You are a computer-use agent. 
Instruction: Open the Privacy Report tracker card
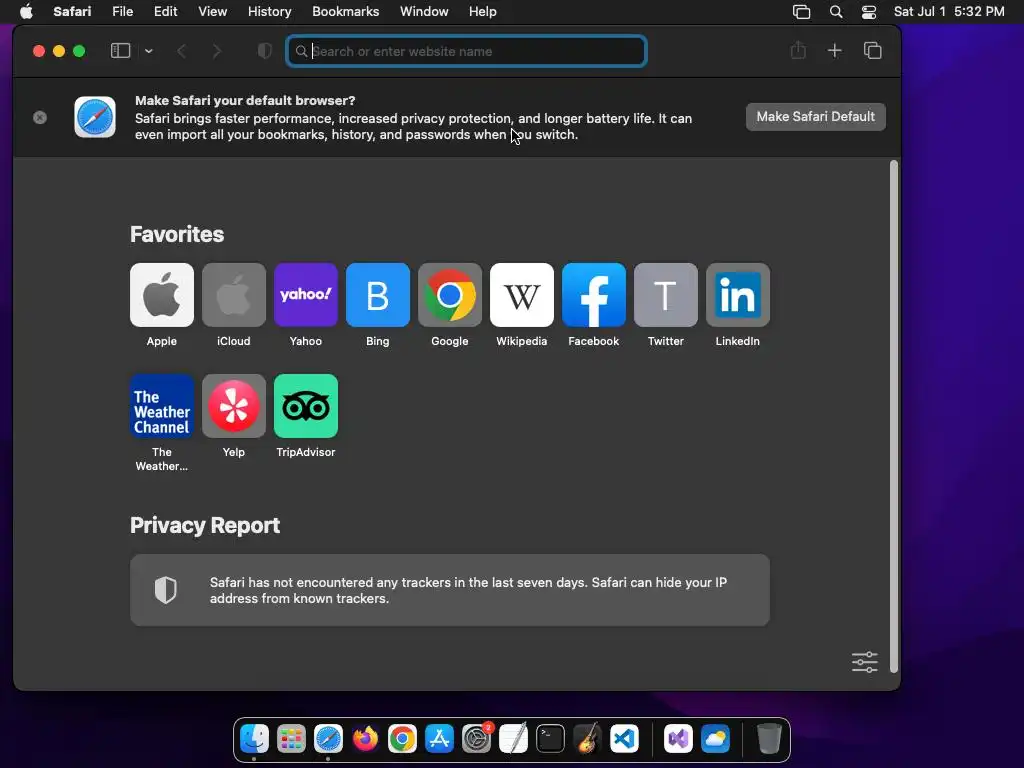pos(450,590)
